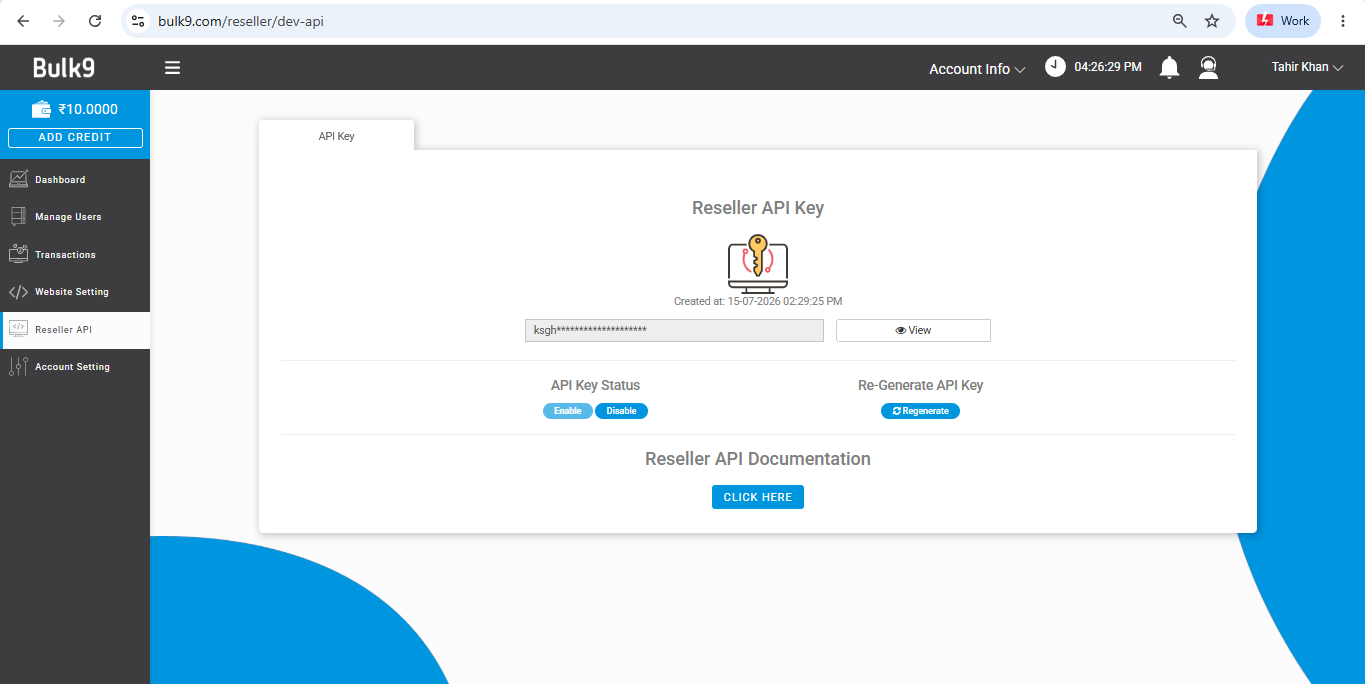Click the browser address bar URL
Viewport: 1365px width, 684px height.
pos(241,21)
